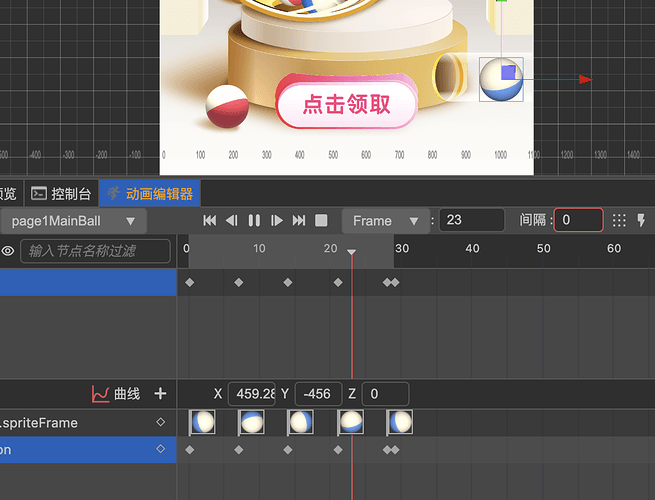Click the current frame number field
Screen dimensions: 655x500
(x=472, y=220)
